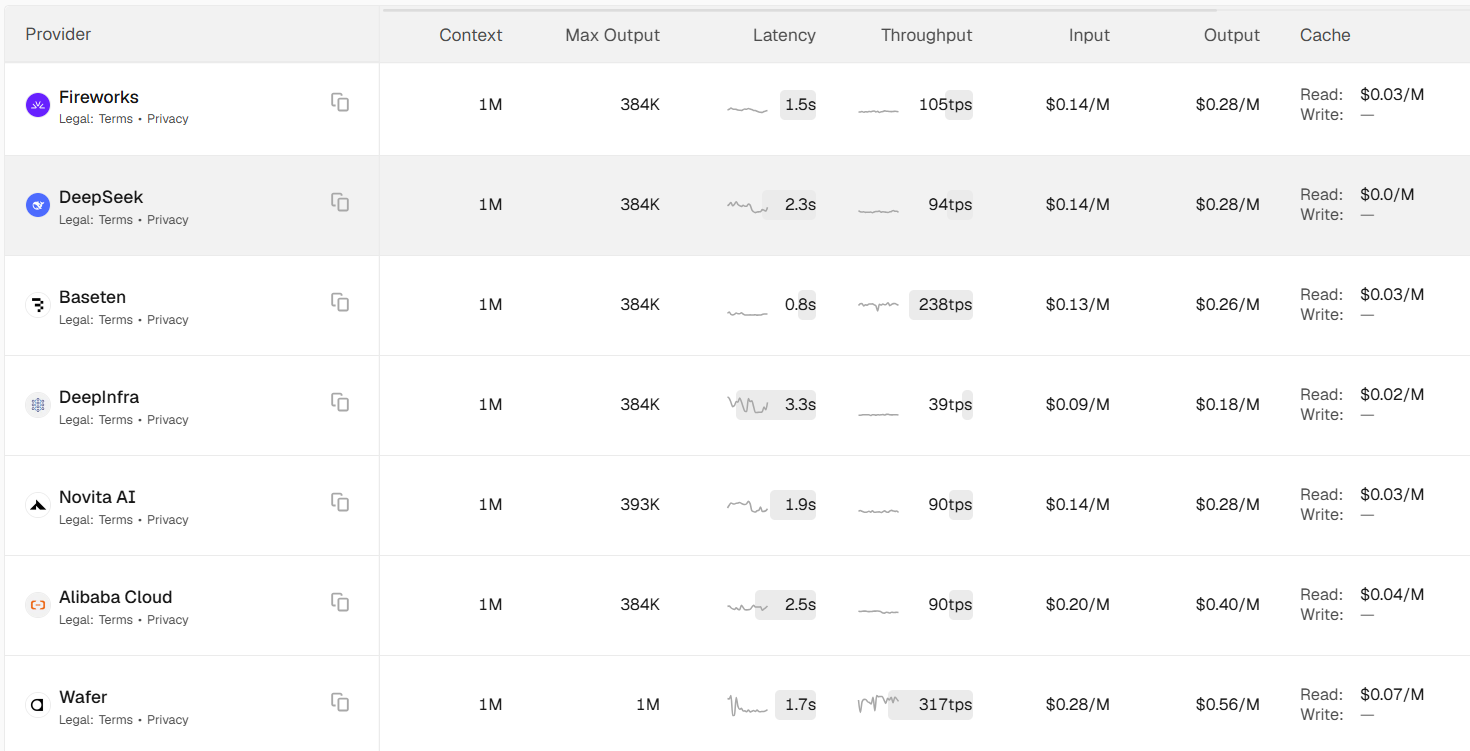Click the Wafer $0.07/M cache read price
1470x751 pixels.
point(1392,695)
